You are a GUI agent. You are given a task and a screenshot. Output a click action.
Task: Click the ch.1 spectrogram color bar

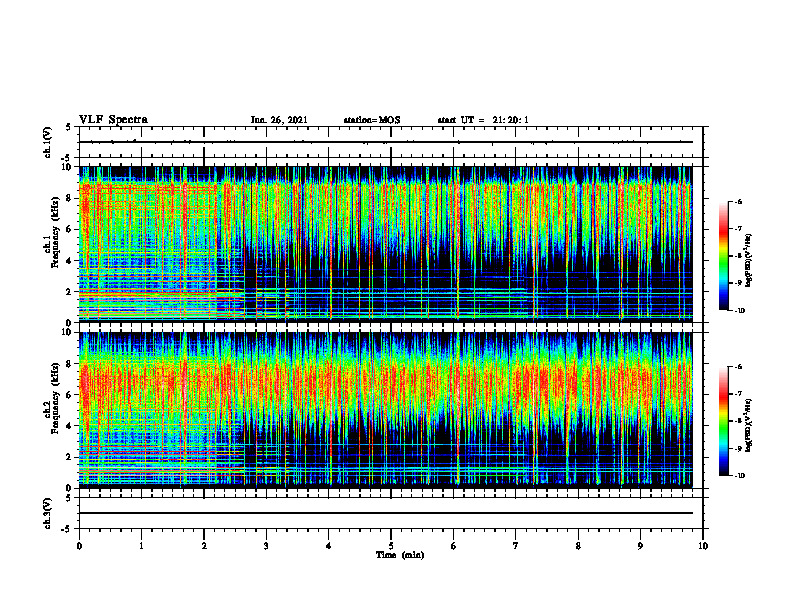coord(723,256)
